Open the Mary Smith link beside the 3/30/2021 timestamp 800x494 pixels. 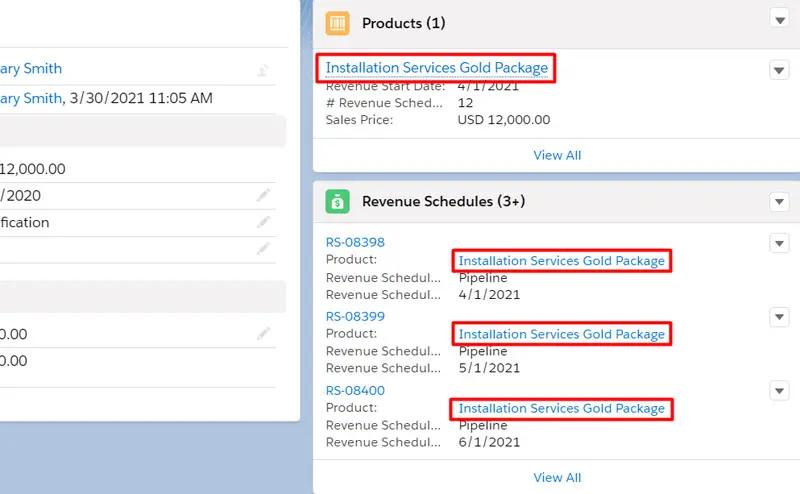pos(31,98)
